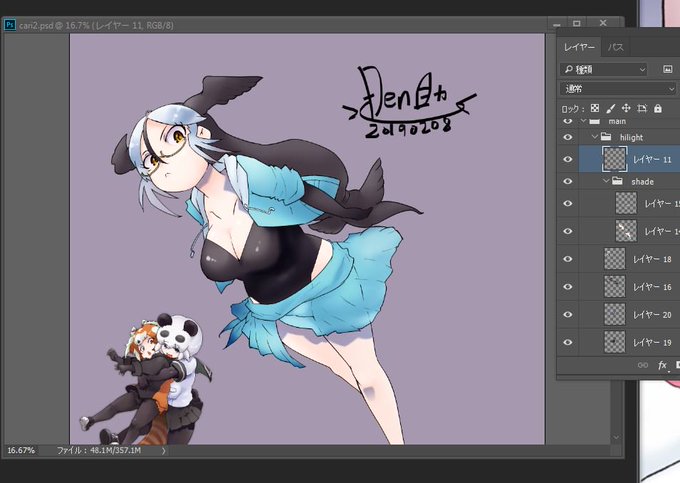The width and height of the screenshot is (680, 483).
Task: Click the link layers chain icon
Action: pyautogui.click(x=643, y=365)
